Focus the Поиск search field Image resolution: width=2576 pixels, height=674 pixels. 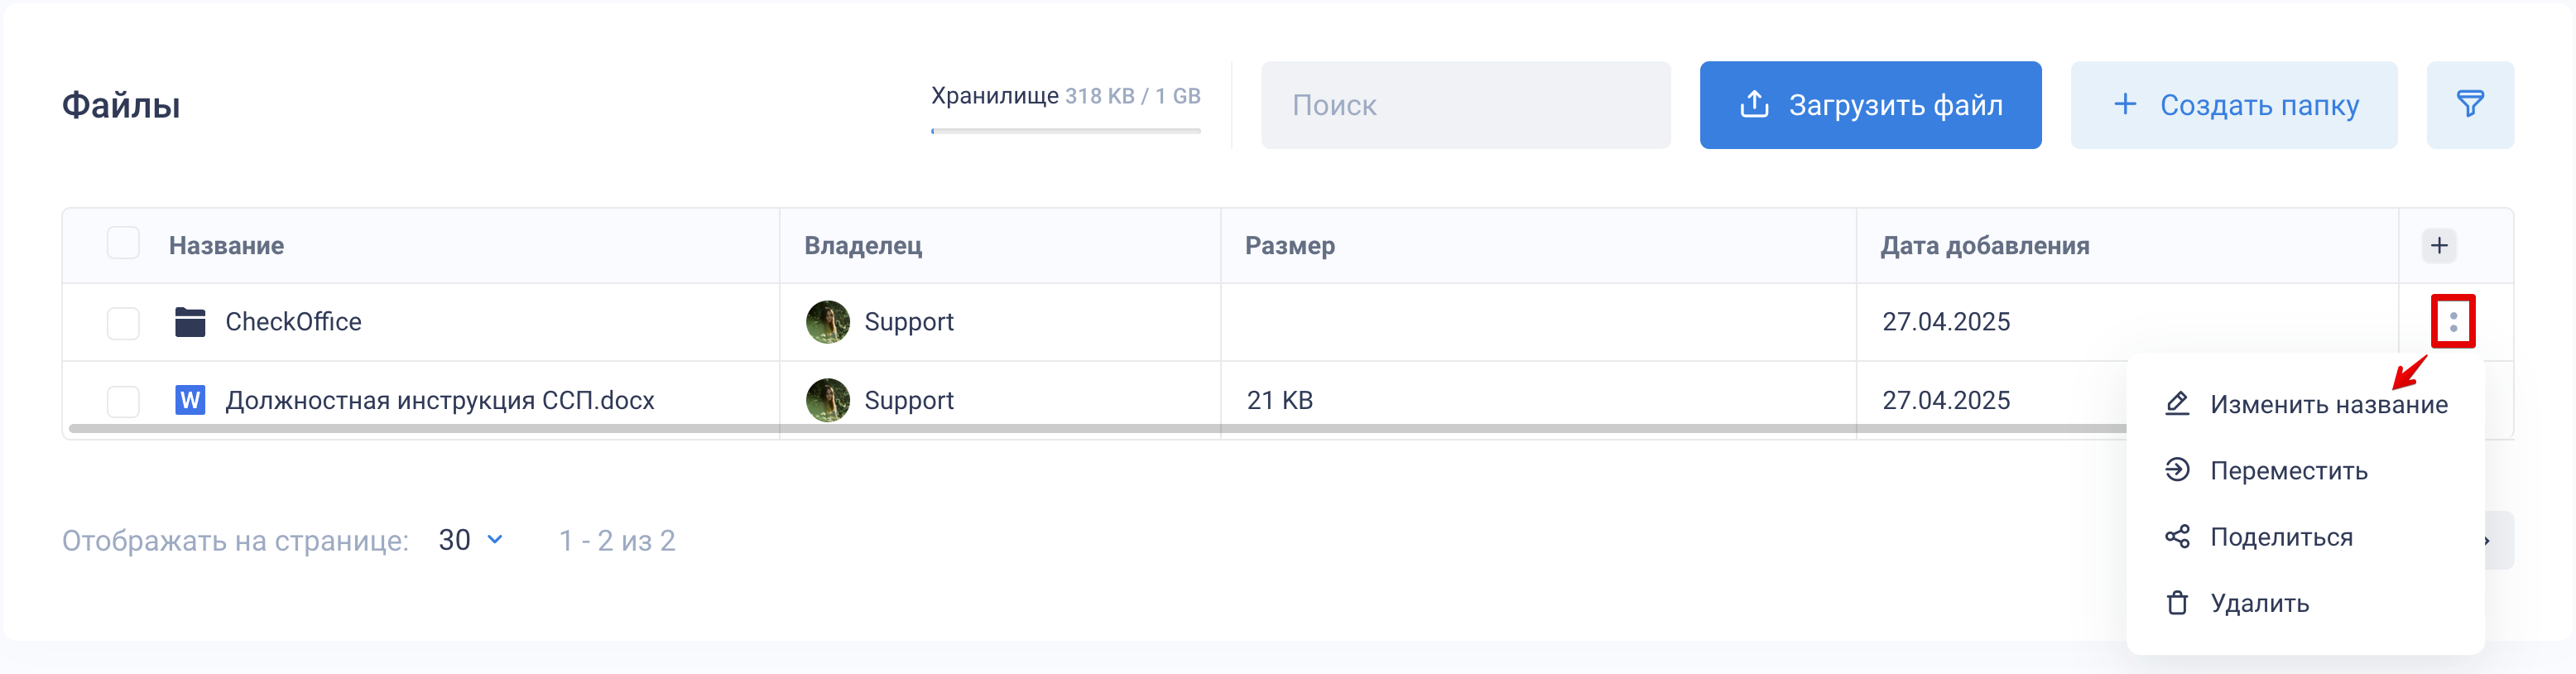[1465, 105]
